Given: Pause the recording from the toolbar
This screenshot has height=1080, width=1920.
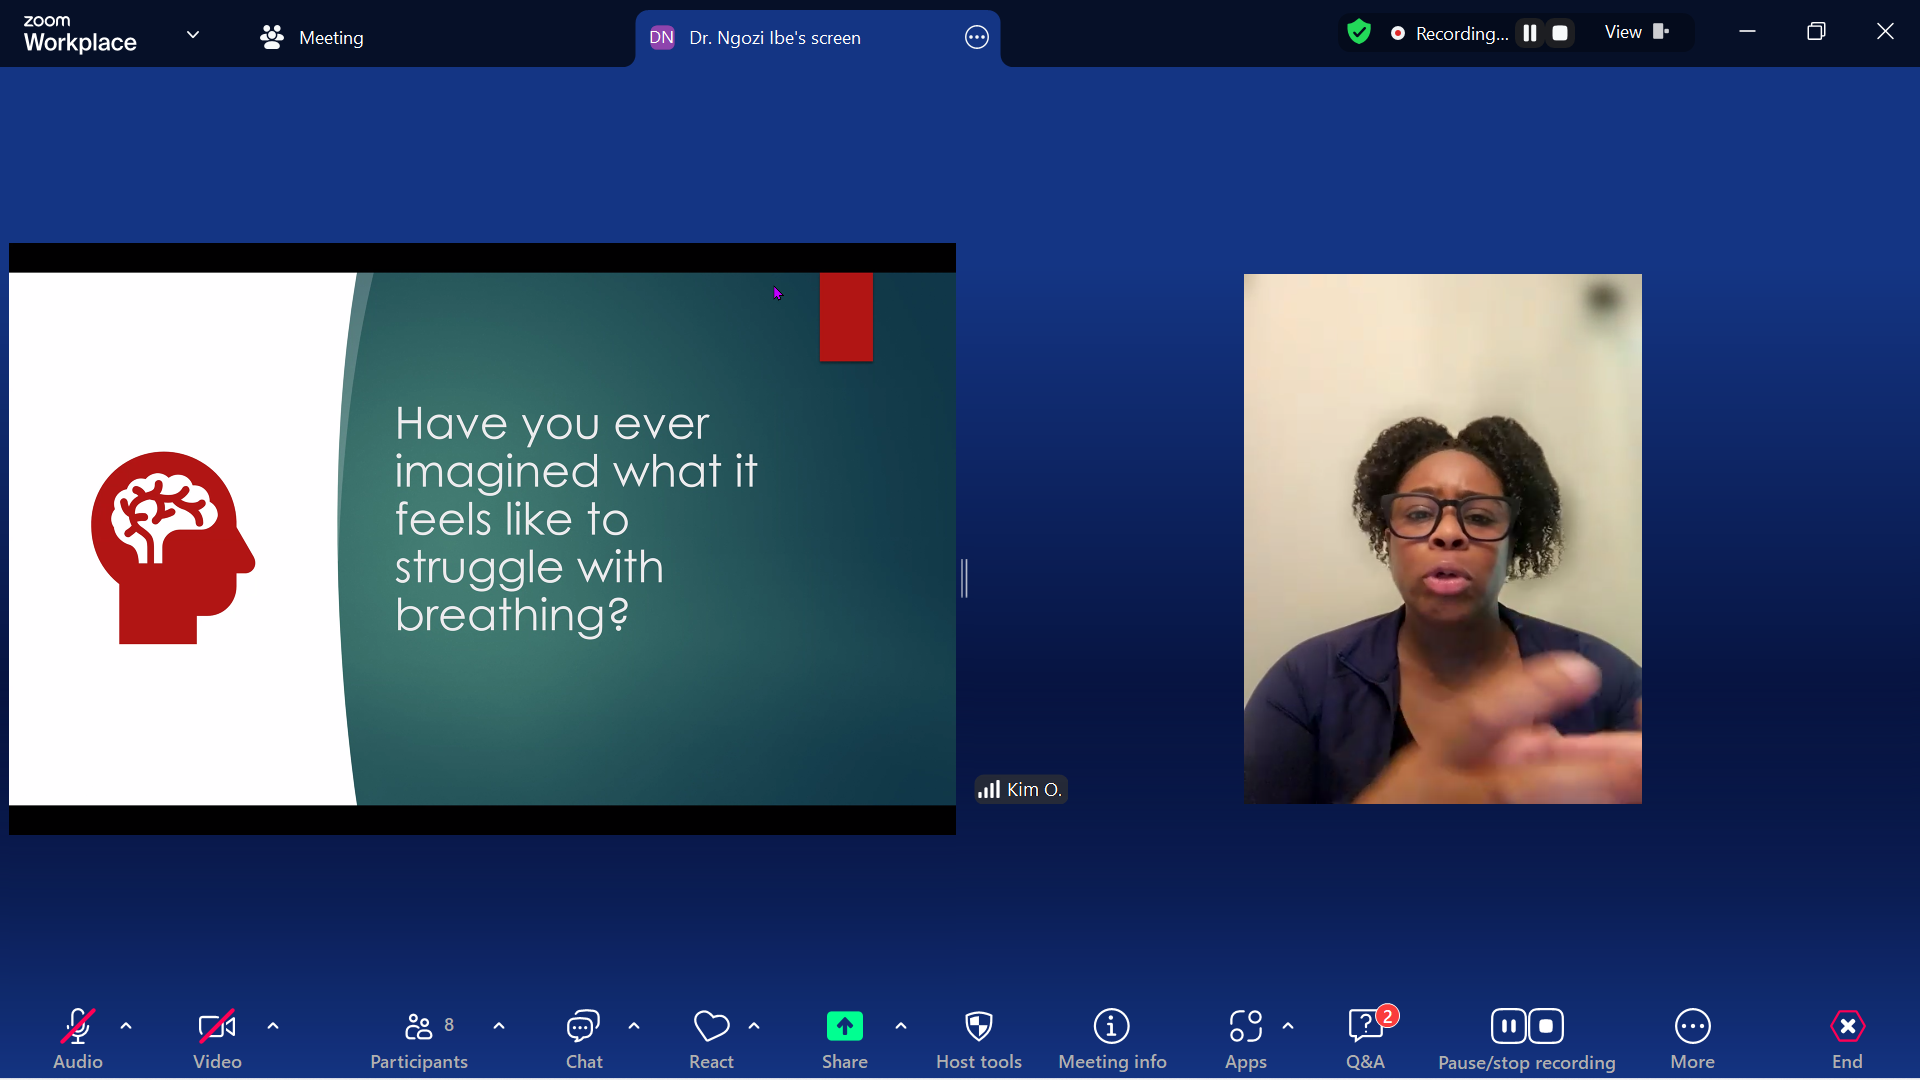Looking at the screenshot, I should click(x=1509, y=1025).
